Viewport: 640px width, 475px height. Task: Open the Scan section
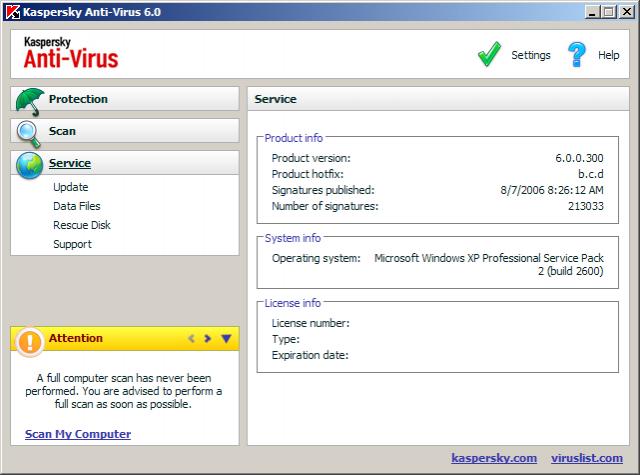(125, 131)
